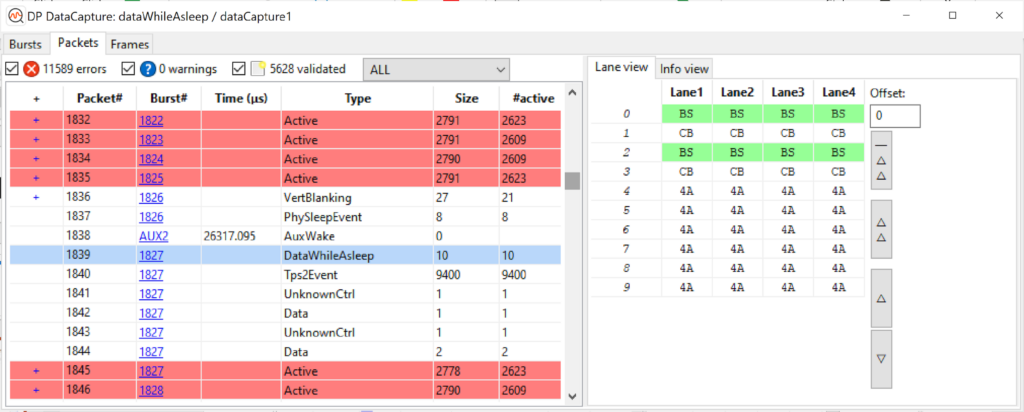Follow the AUX2 burst link
This screenshot has width=1024, height=412.
pyautogui.click(x=154, y=236)
